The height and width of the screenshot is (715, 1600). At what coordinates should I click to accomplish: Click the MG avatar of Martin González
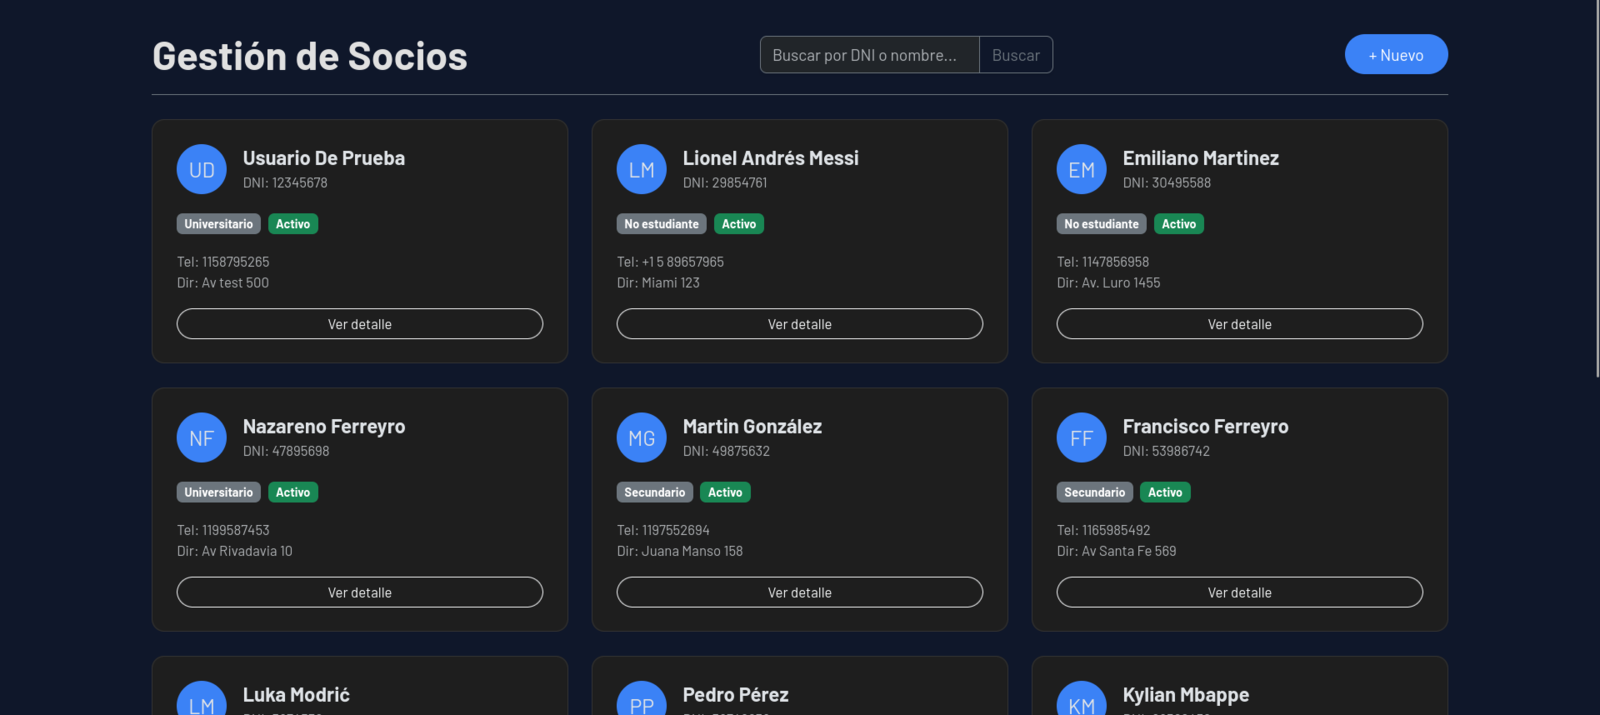click(642, 437)
